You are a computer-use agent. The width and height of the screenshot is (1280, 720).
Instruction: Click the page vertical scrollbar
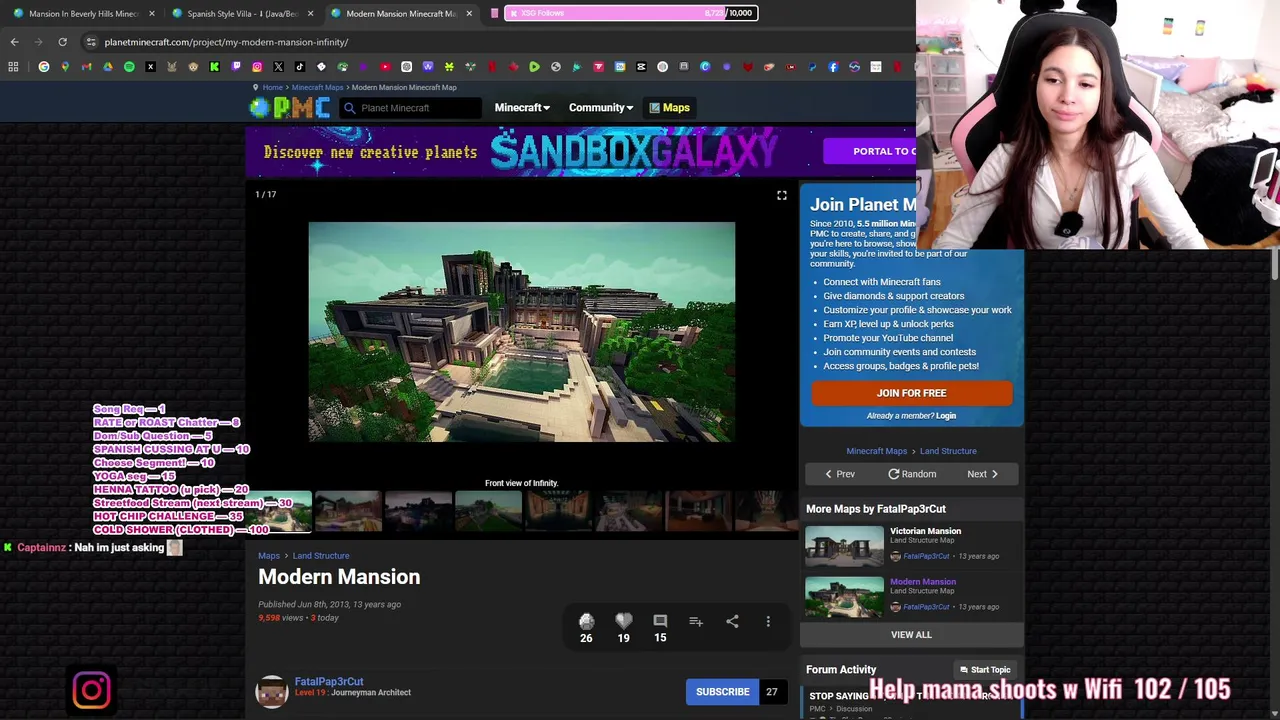pyautogui.click(x=1275, y=263)
